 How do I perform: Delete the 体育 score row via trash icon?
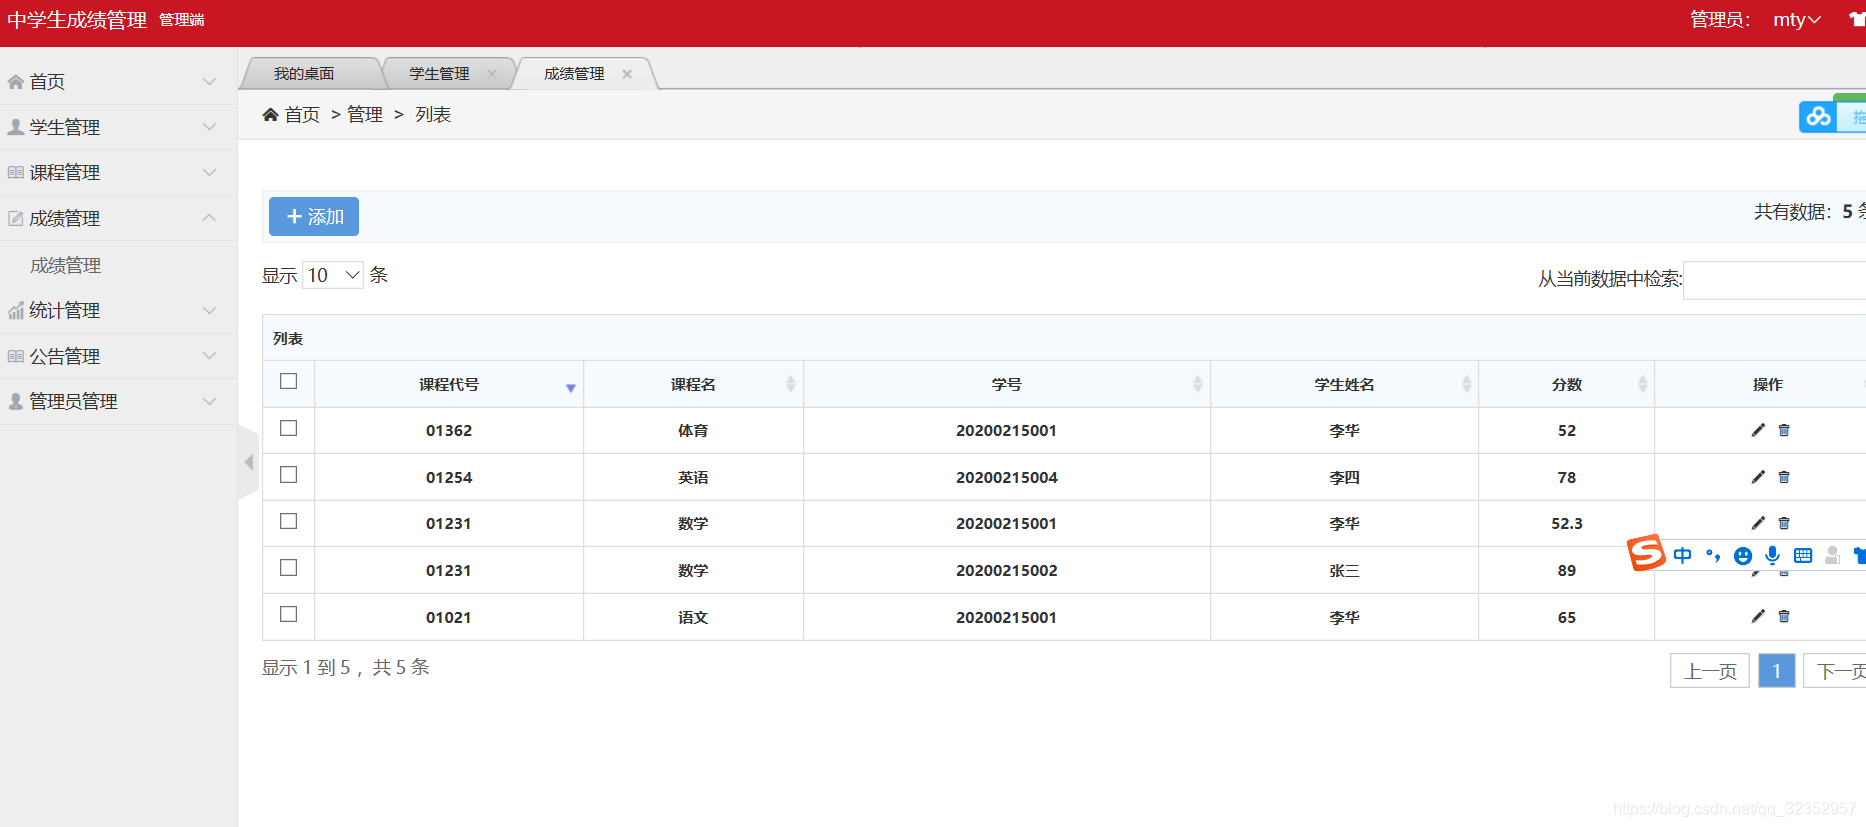[1784, 430]
